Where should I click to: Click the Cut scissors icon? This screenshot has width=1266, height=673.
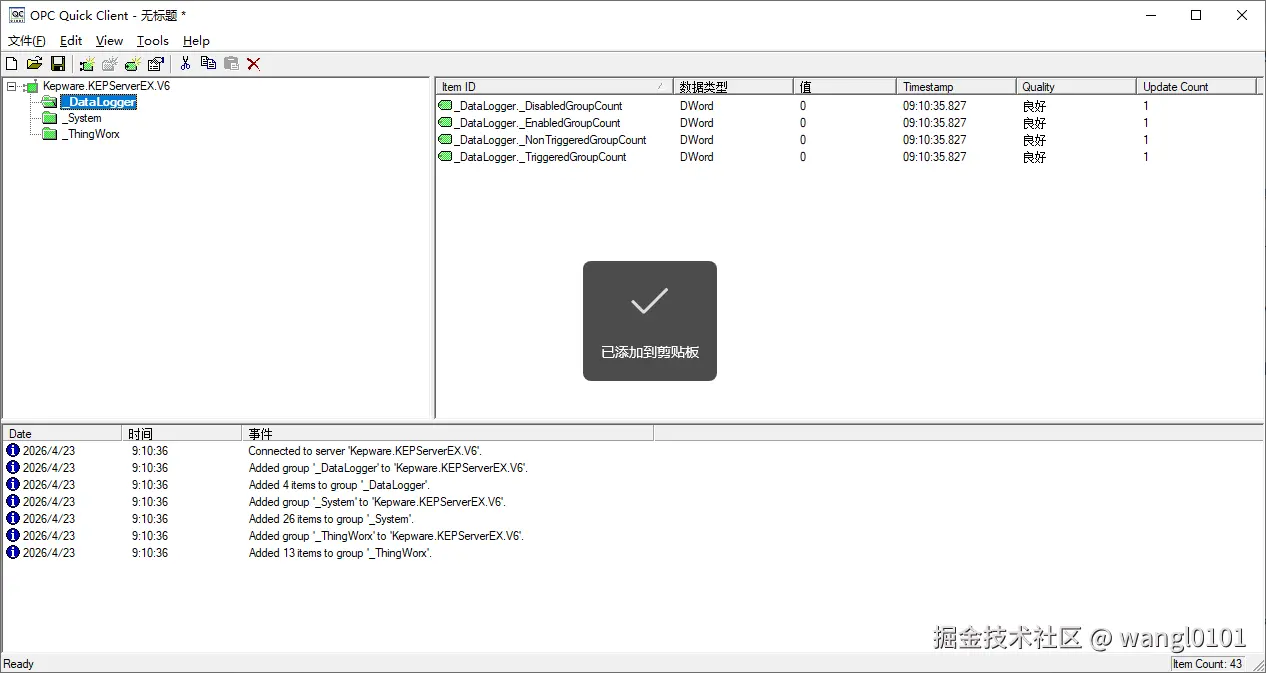click(x=185, y=64)
